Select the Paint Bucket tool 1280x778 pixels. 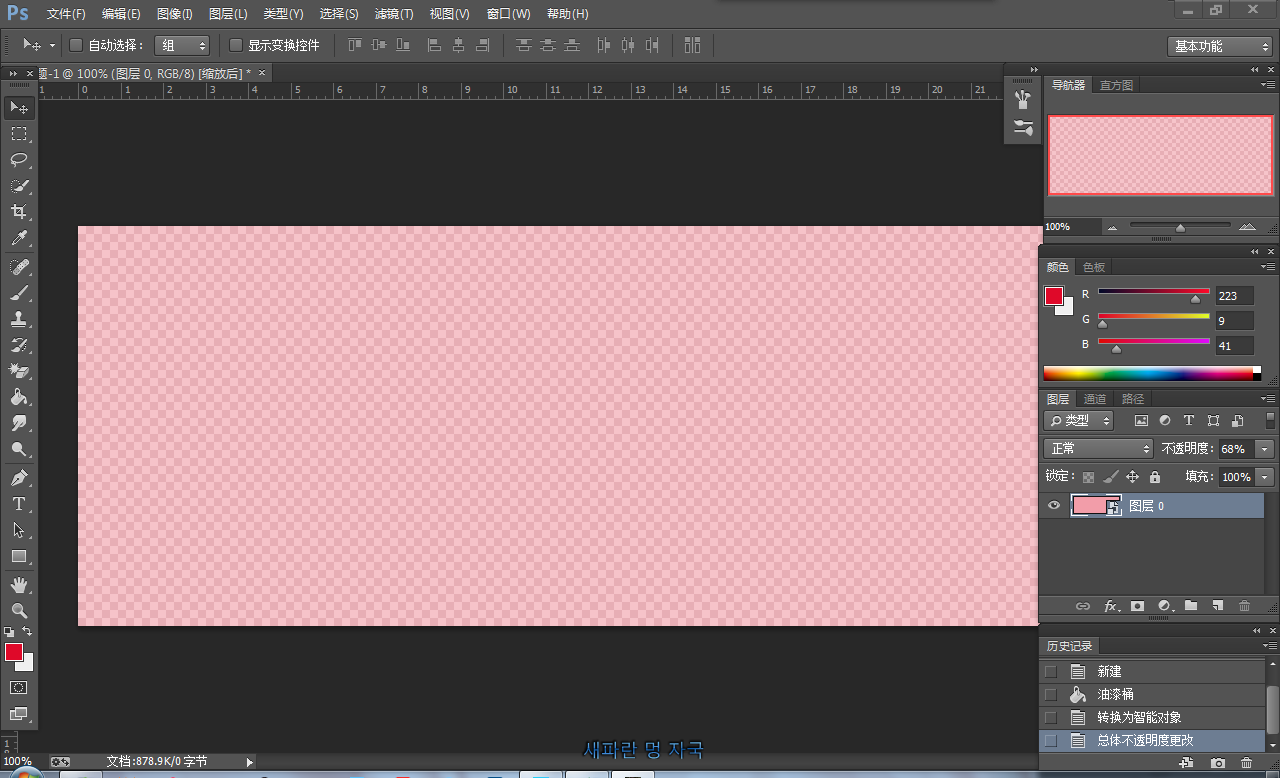tap(19, 397)
